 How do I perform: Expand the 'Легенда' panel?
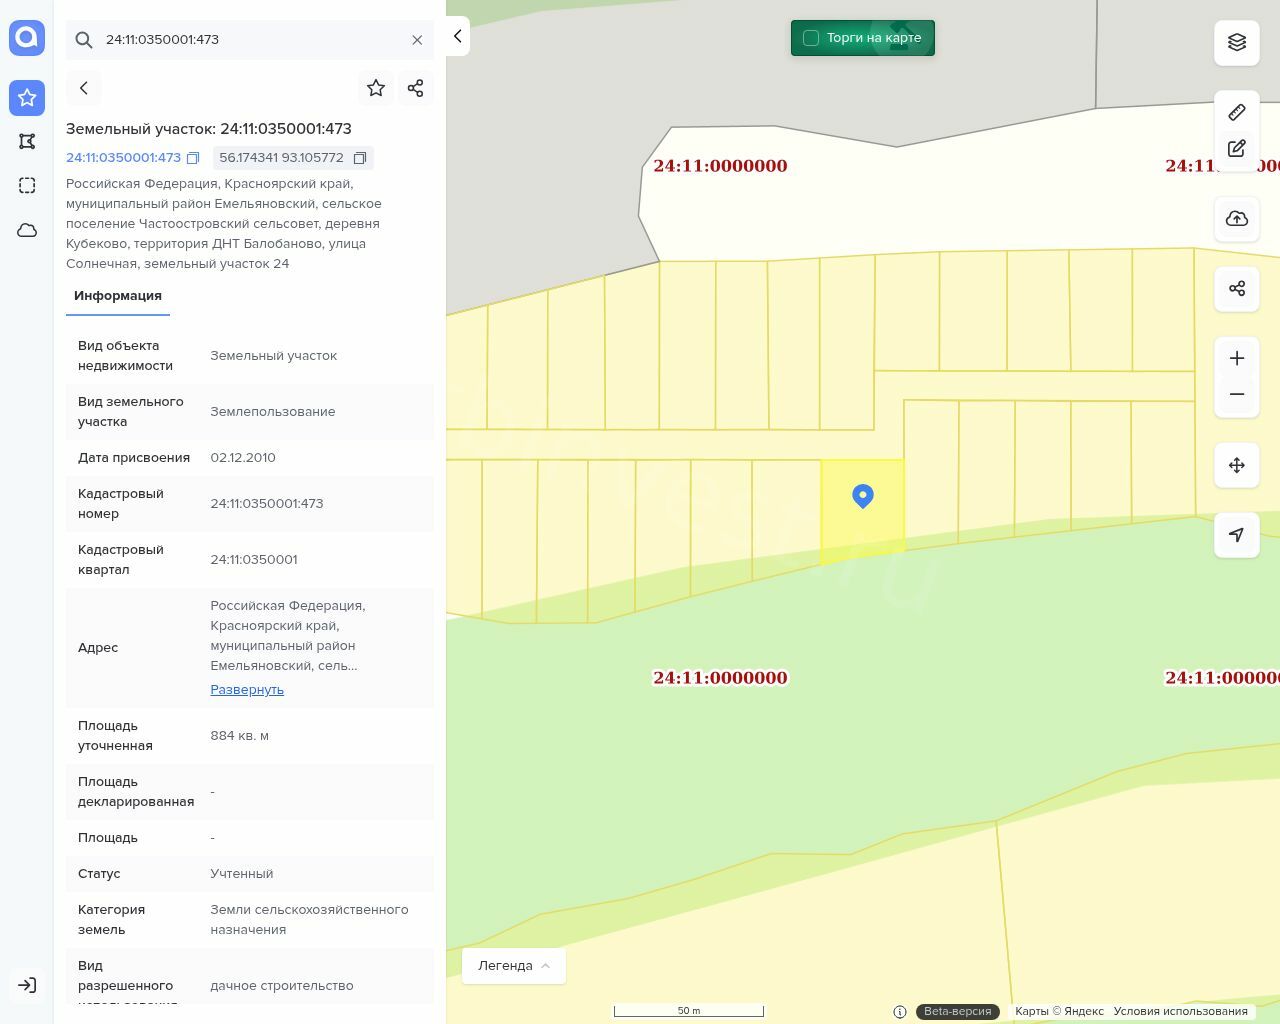click(514, 966)
